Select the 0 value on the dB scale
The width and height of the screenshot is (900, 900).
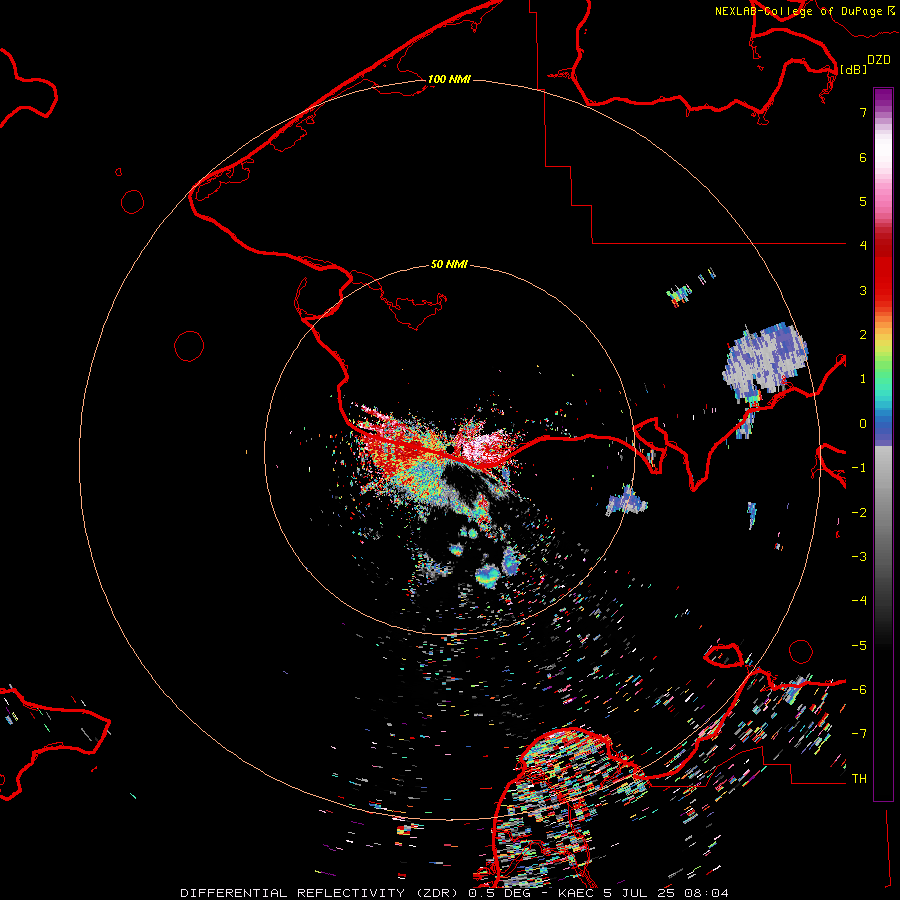tap(863, 424)
